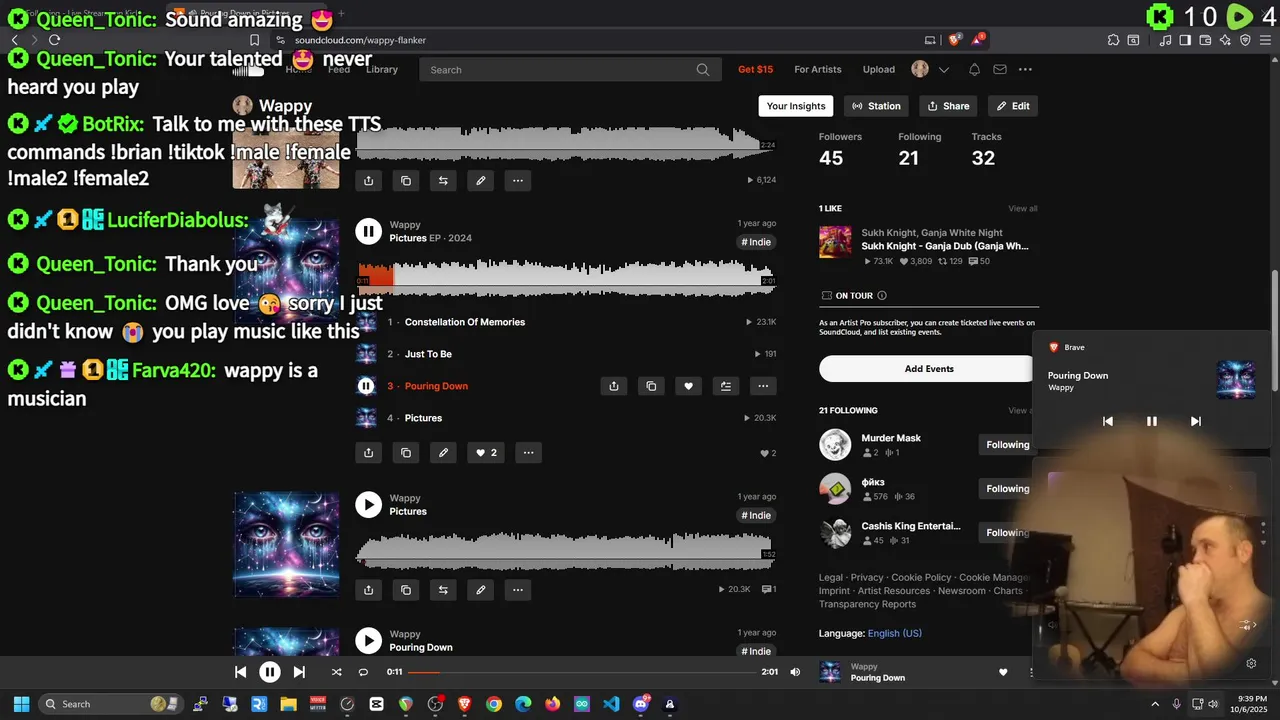Click the Share profile button
1280x720 pixels.
click(948, 106)
